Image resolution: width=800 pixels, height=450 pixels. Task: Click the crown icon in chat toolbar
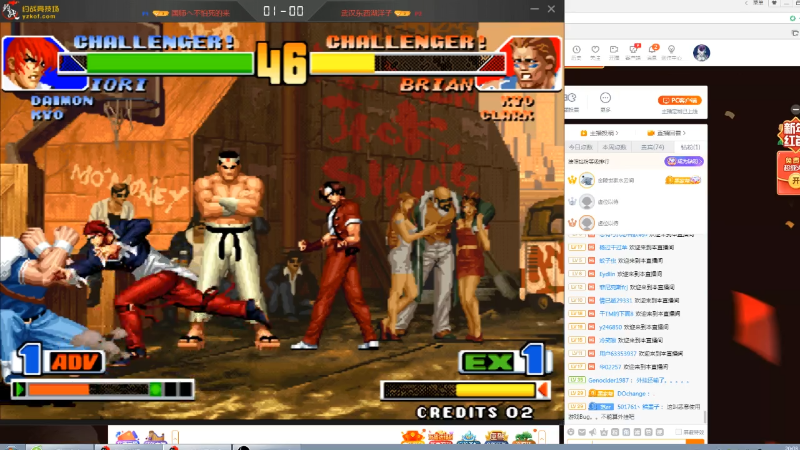pyautogui.click(x=604, y=432)
